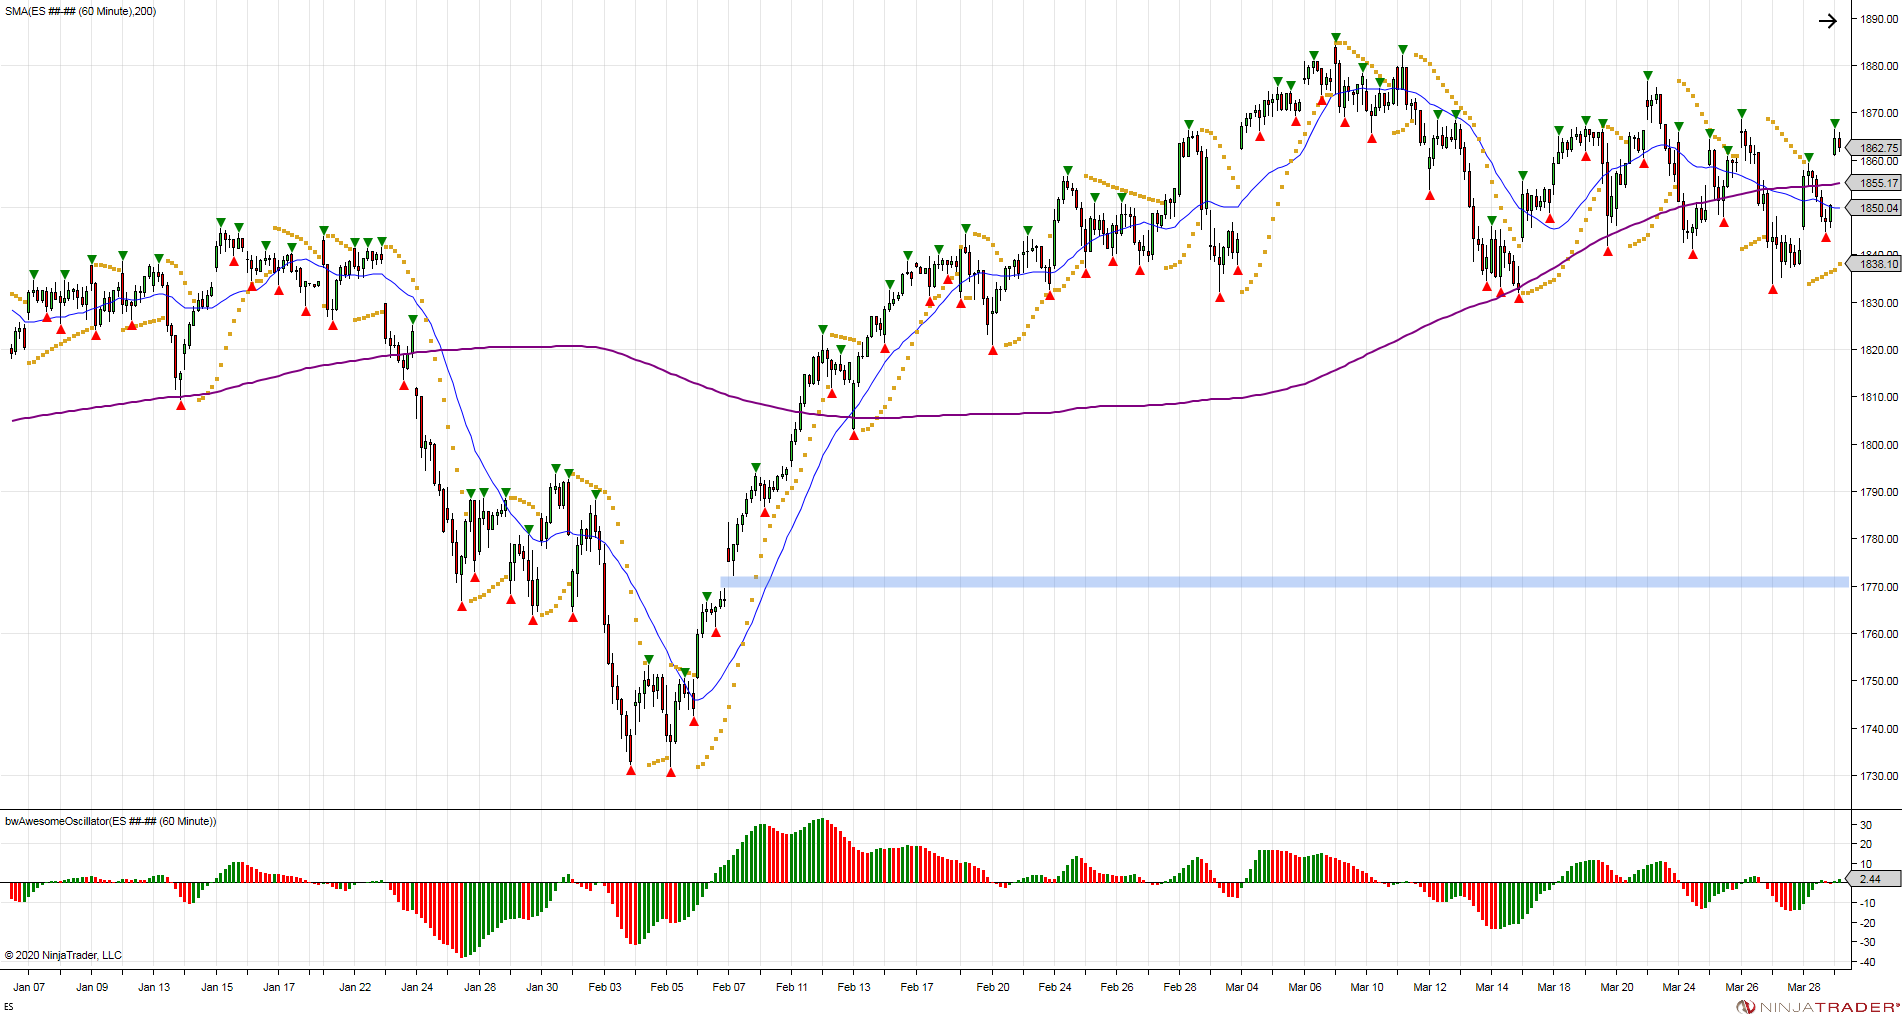Image resolution: width=1902 pixels, height=1016 pixels.
Task: Click the Mar 14 date label
Action: click(1492, 987)
